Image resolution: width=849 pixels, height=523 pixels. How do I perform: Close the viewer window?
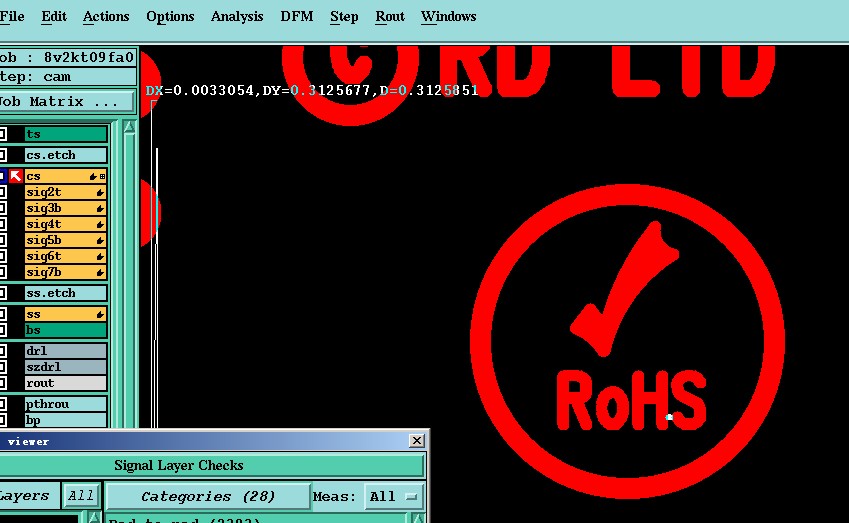(x=416, y=441)
